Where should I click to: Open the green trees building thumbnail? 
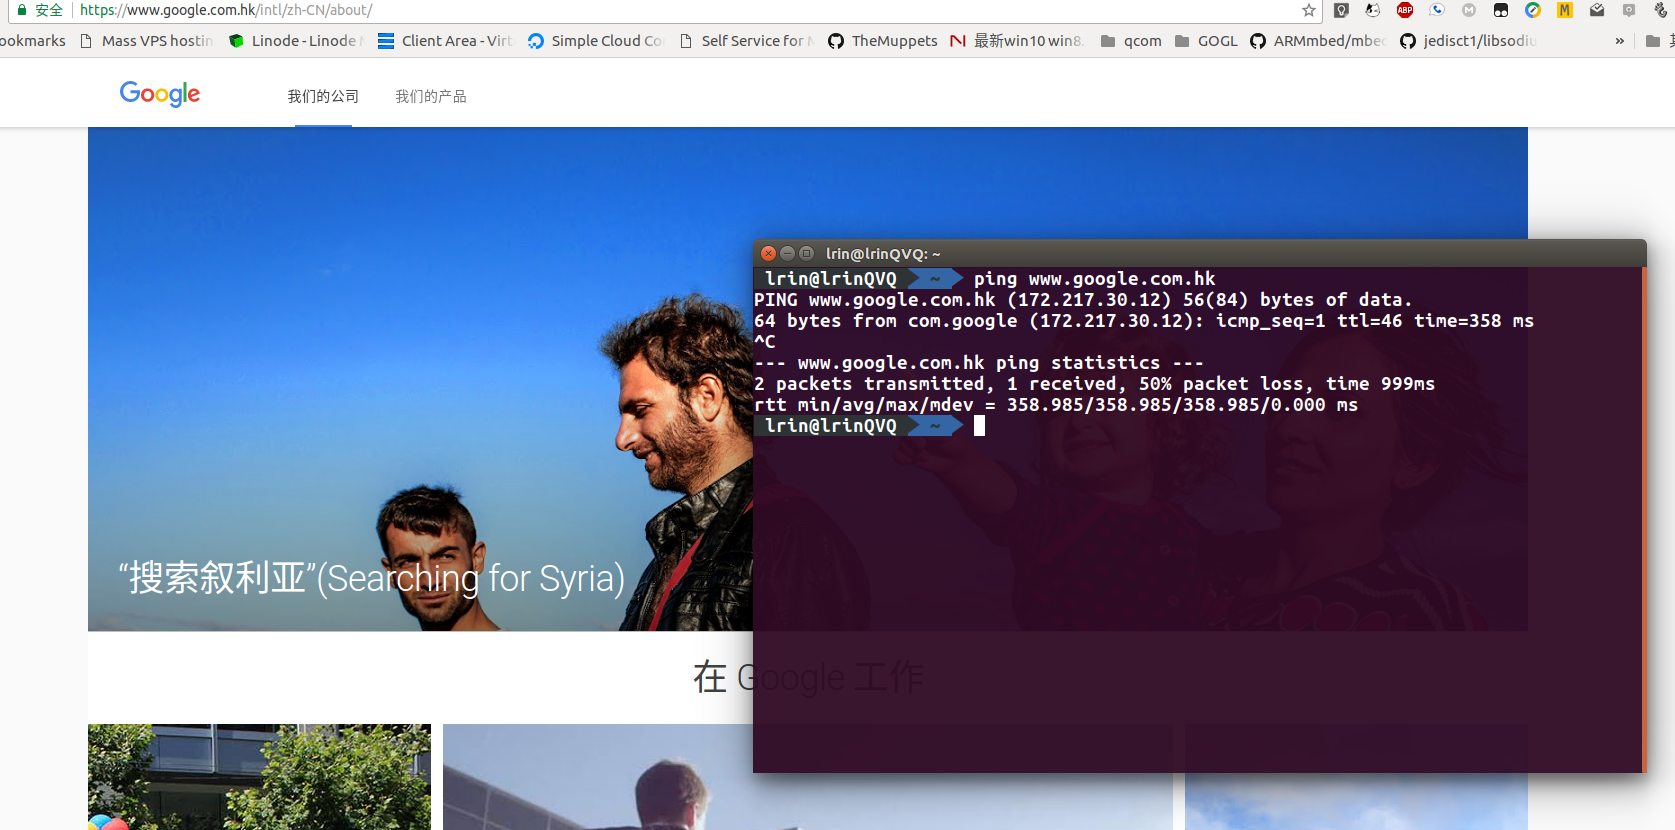[x=259, y=777]
